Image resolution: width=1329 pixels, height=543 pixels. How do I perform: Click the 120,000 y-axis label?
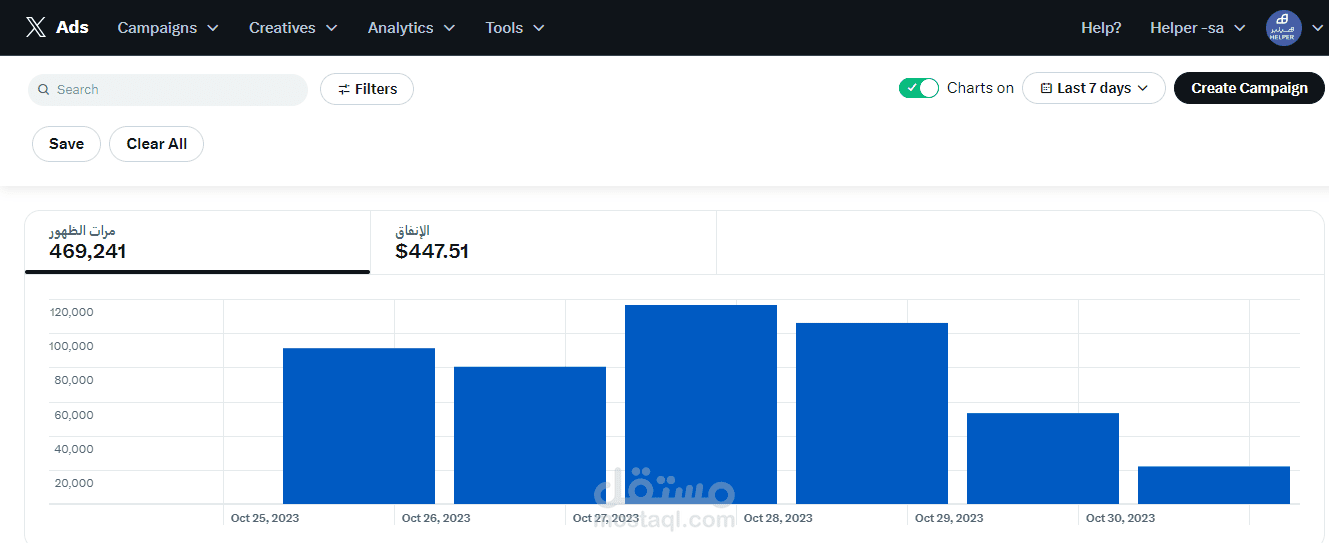(x=71, y=312)
